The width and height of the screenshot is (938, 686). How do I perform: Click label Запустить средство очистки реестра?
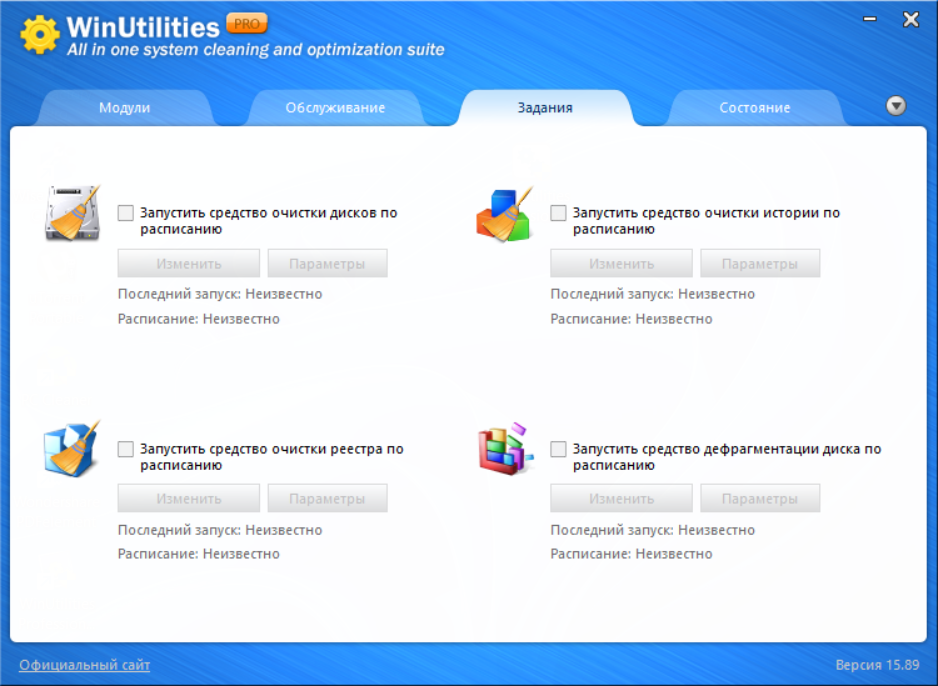pos(272,456)
